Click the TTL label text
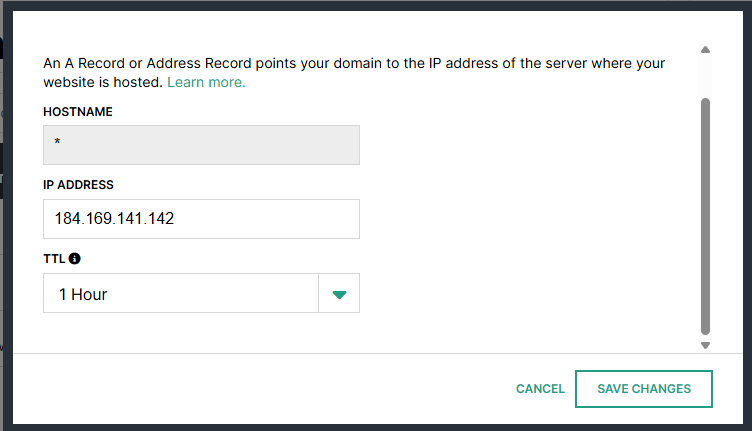 pos(54,259)
